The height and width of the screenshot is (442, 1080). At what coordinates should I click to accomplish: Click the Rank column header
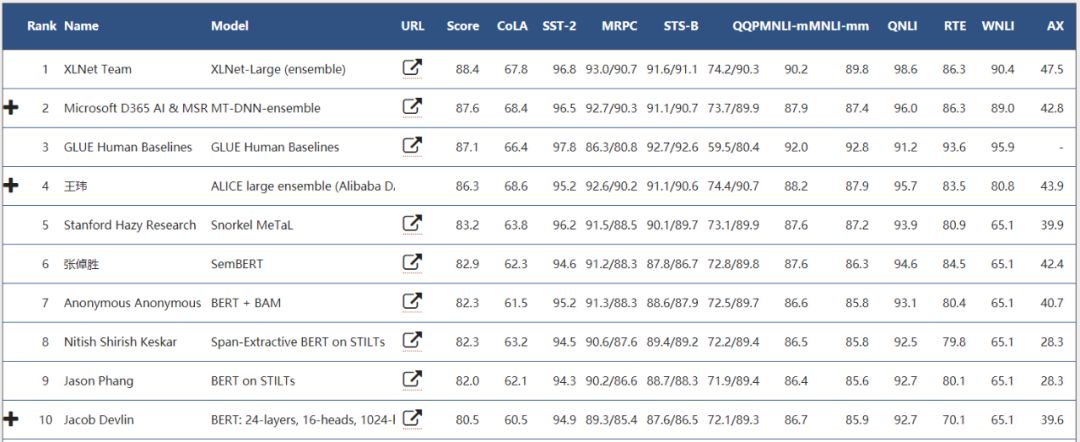42,26
